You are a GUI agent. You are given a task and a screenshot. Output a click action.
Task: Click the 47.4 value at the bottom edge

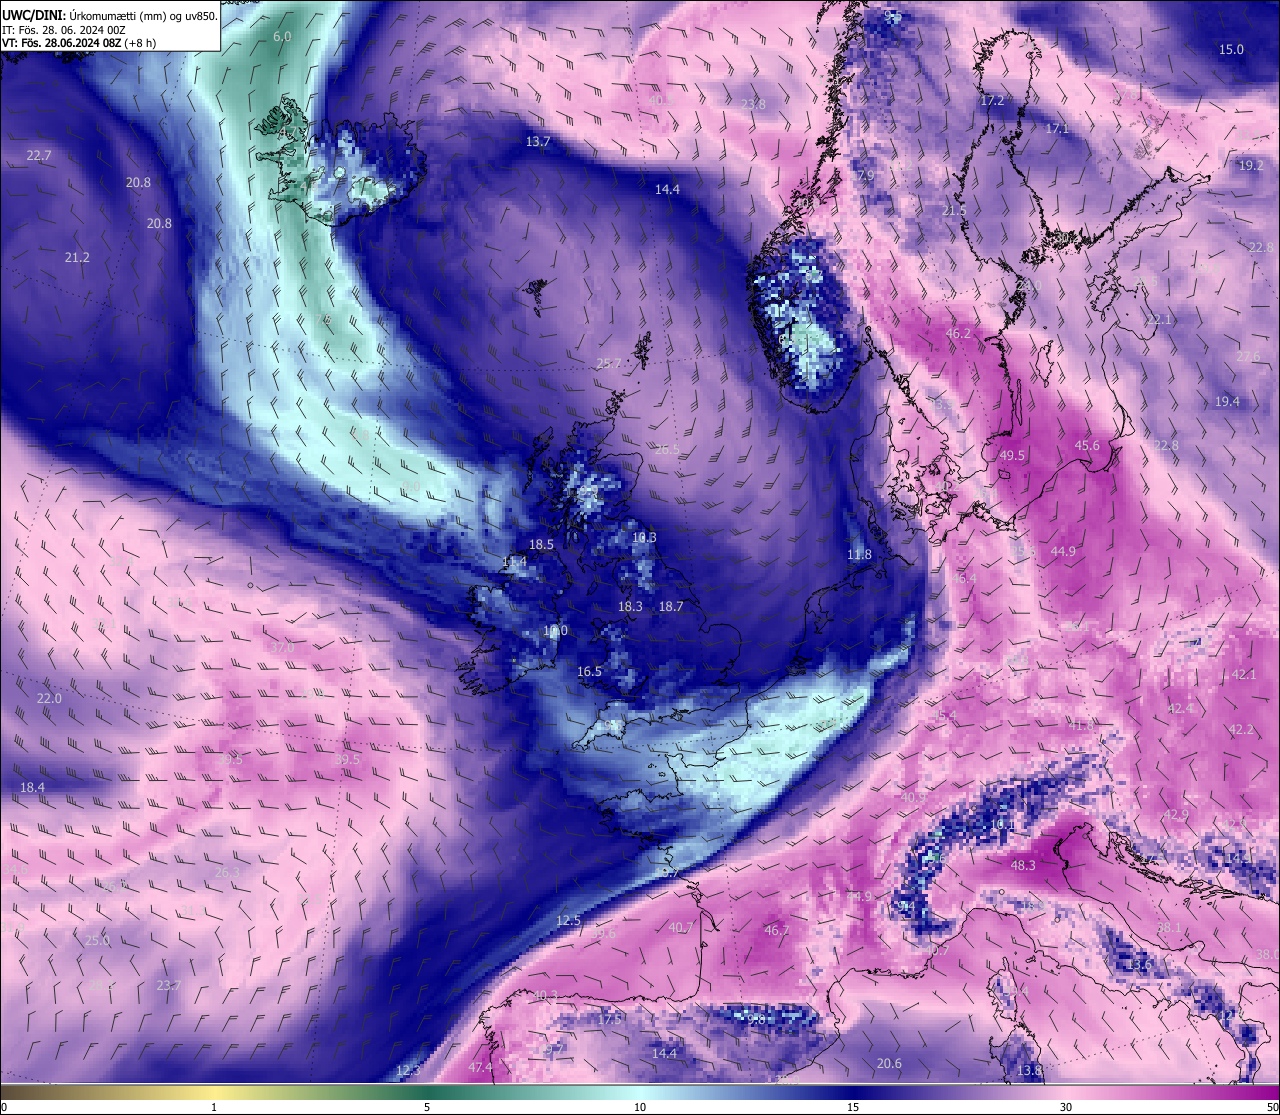coord(480,1068)
